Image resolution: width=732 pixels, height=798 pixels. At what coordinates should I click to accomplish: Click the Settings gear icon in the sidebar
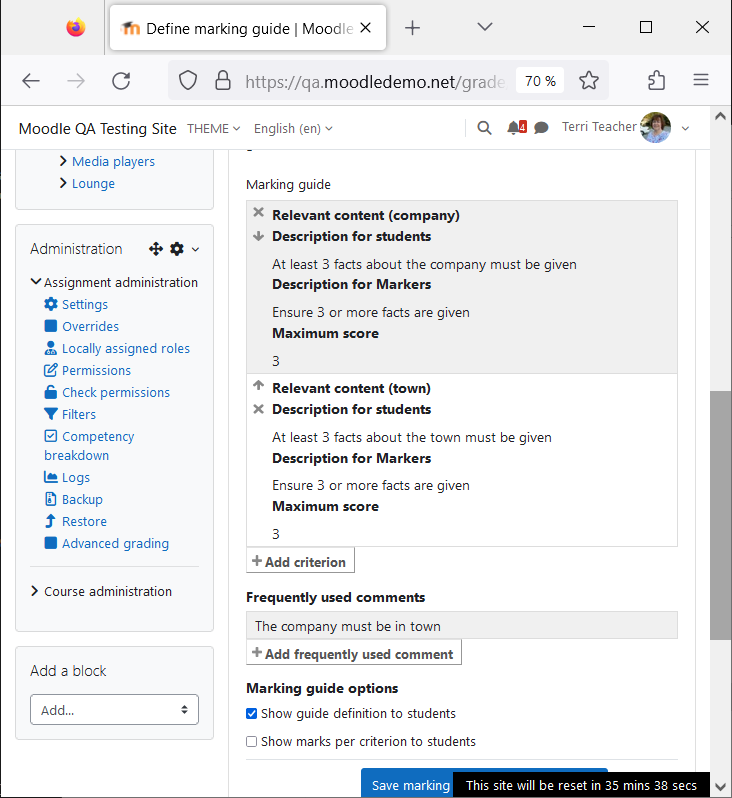pos(50,304)
